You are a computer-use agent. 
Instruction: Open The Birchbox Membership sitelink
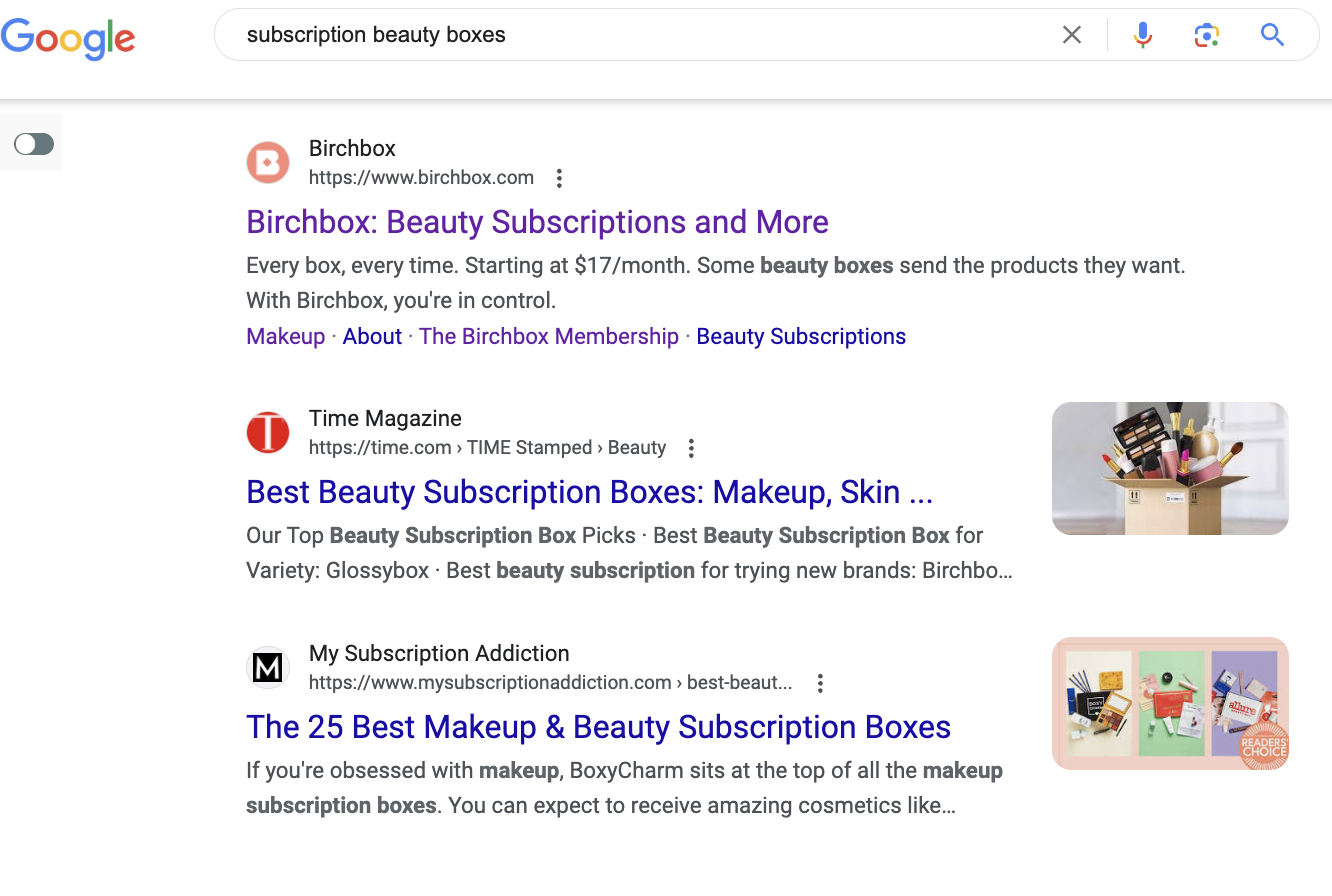549,336
